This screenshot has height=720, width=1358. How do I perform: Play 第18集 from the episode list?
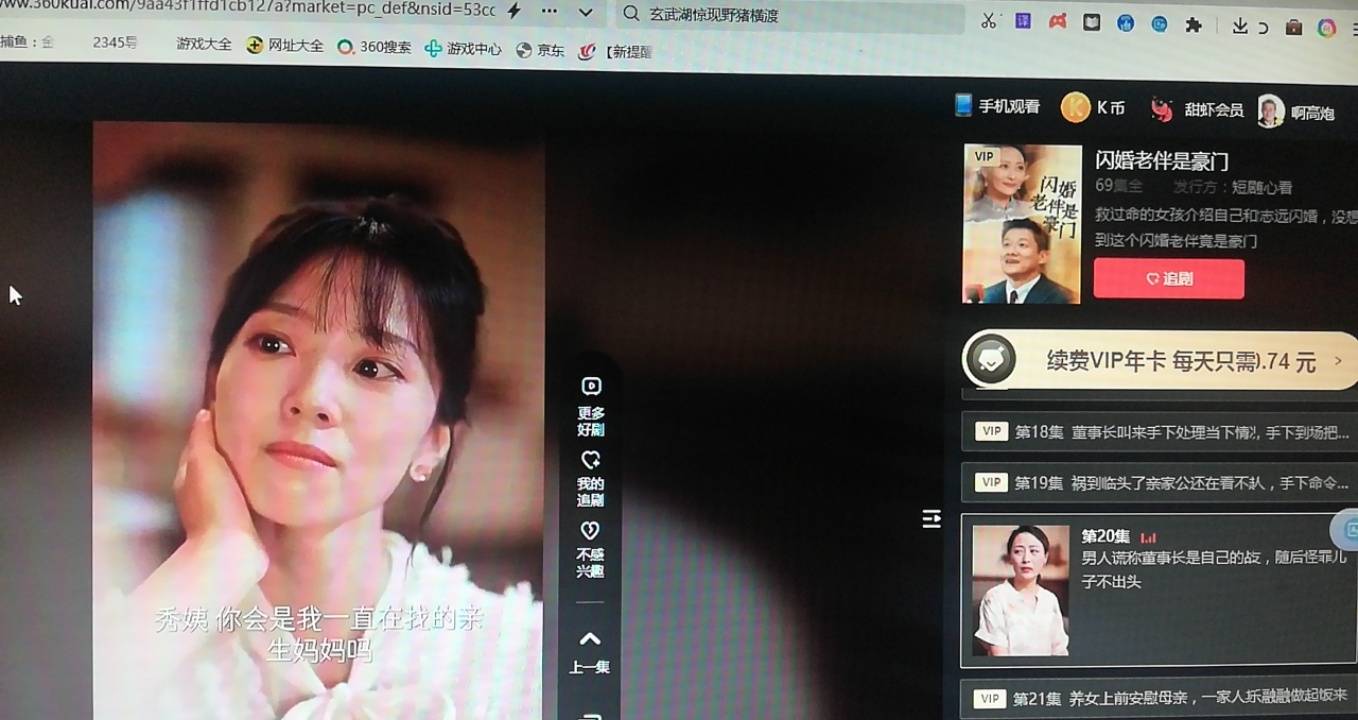click(1159, 432)
